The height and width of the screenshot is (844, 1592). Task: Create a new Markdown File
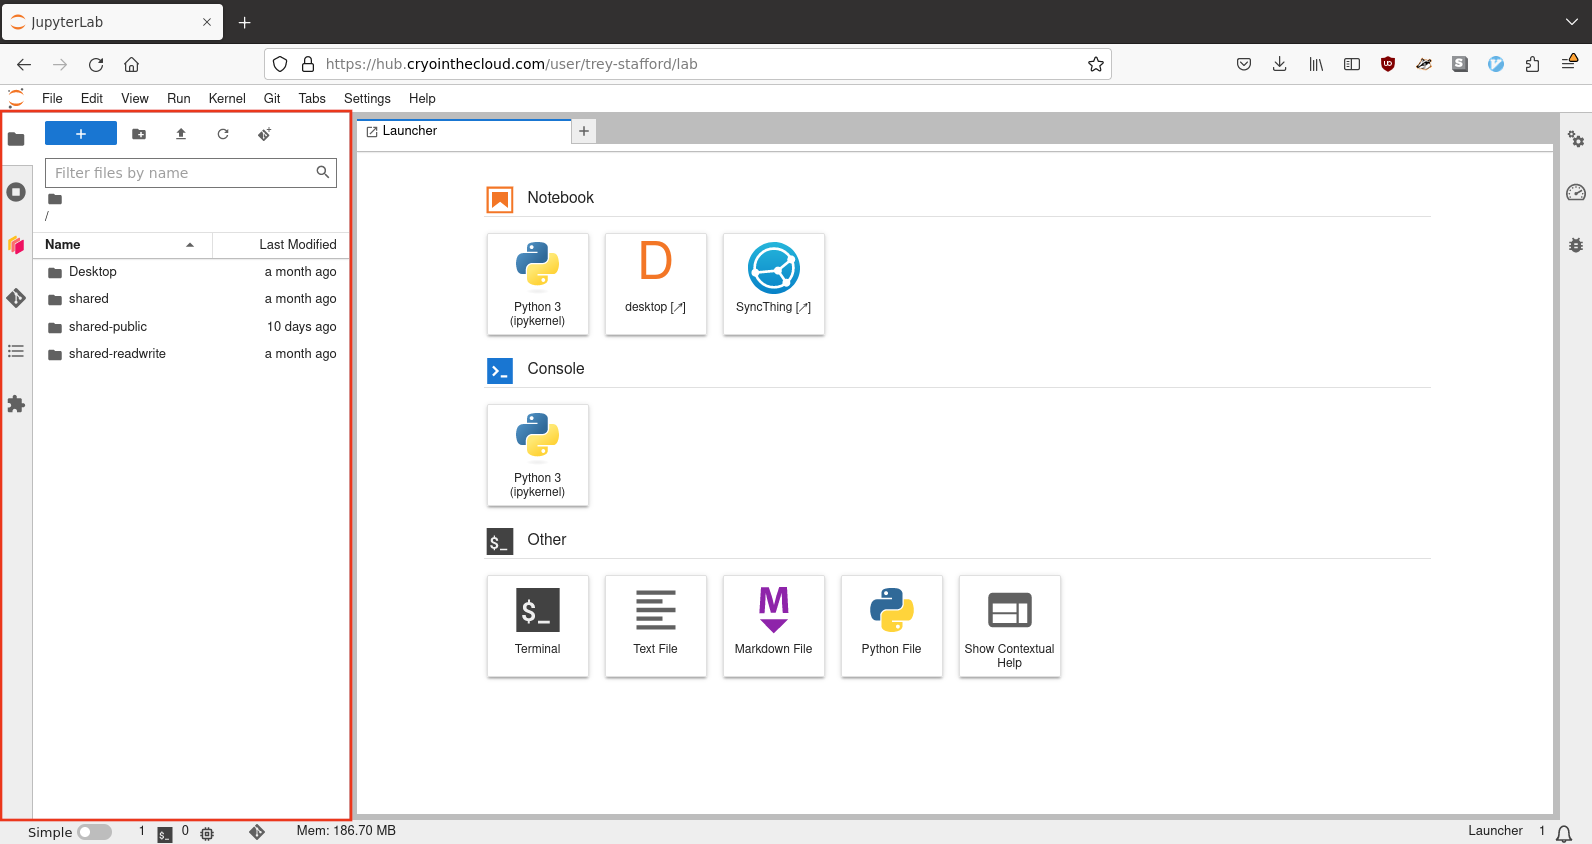774,626
